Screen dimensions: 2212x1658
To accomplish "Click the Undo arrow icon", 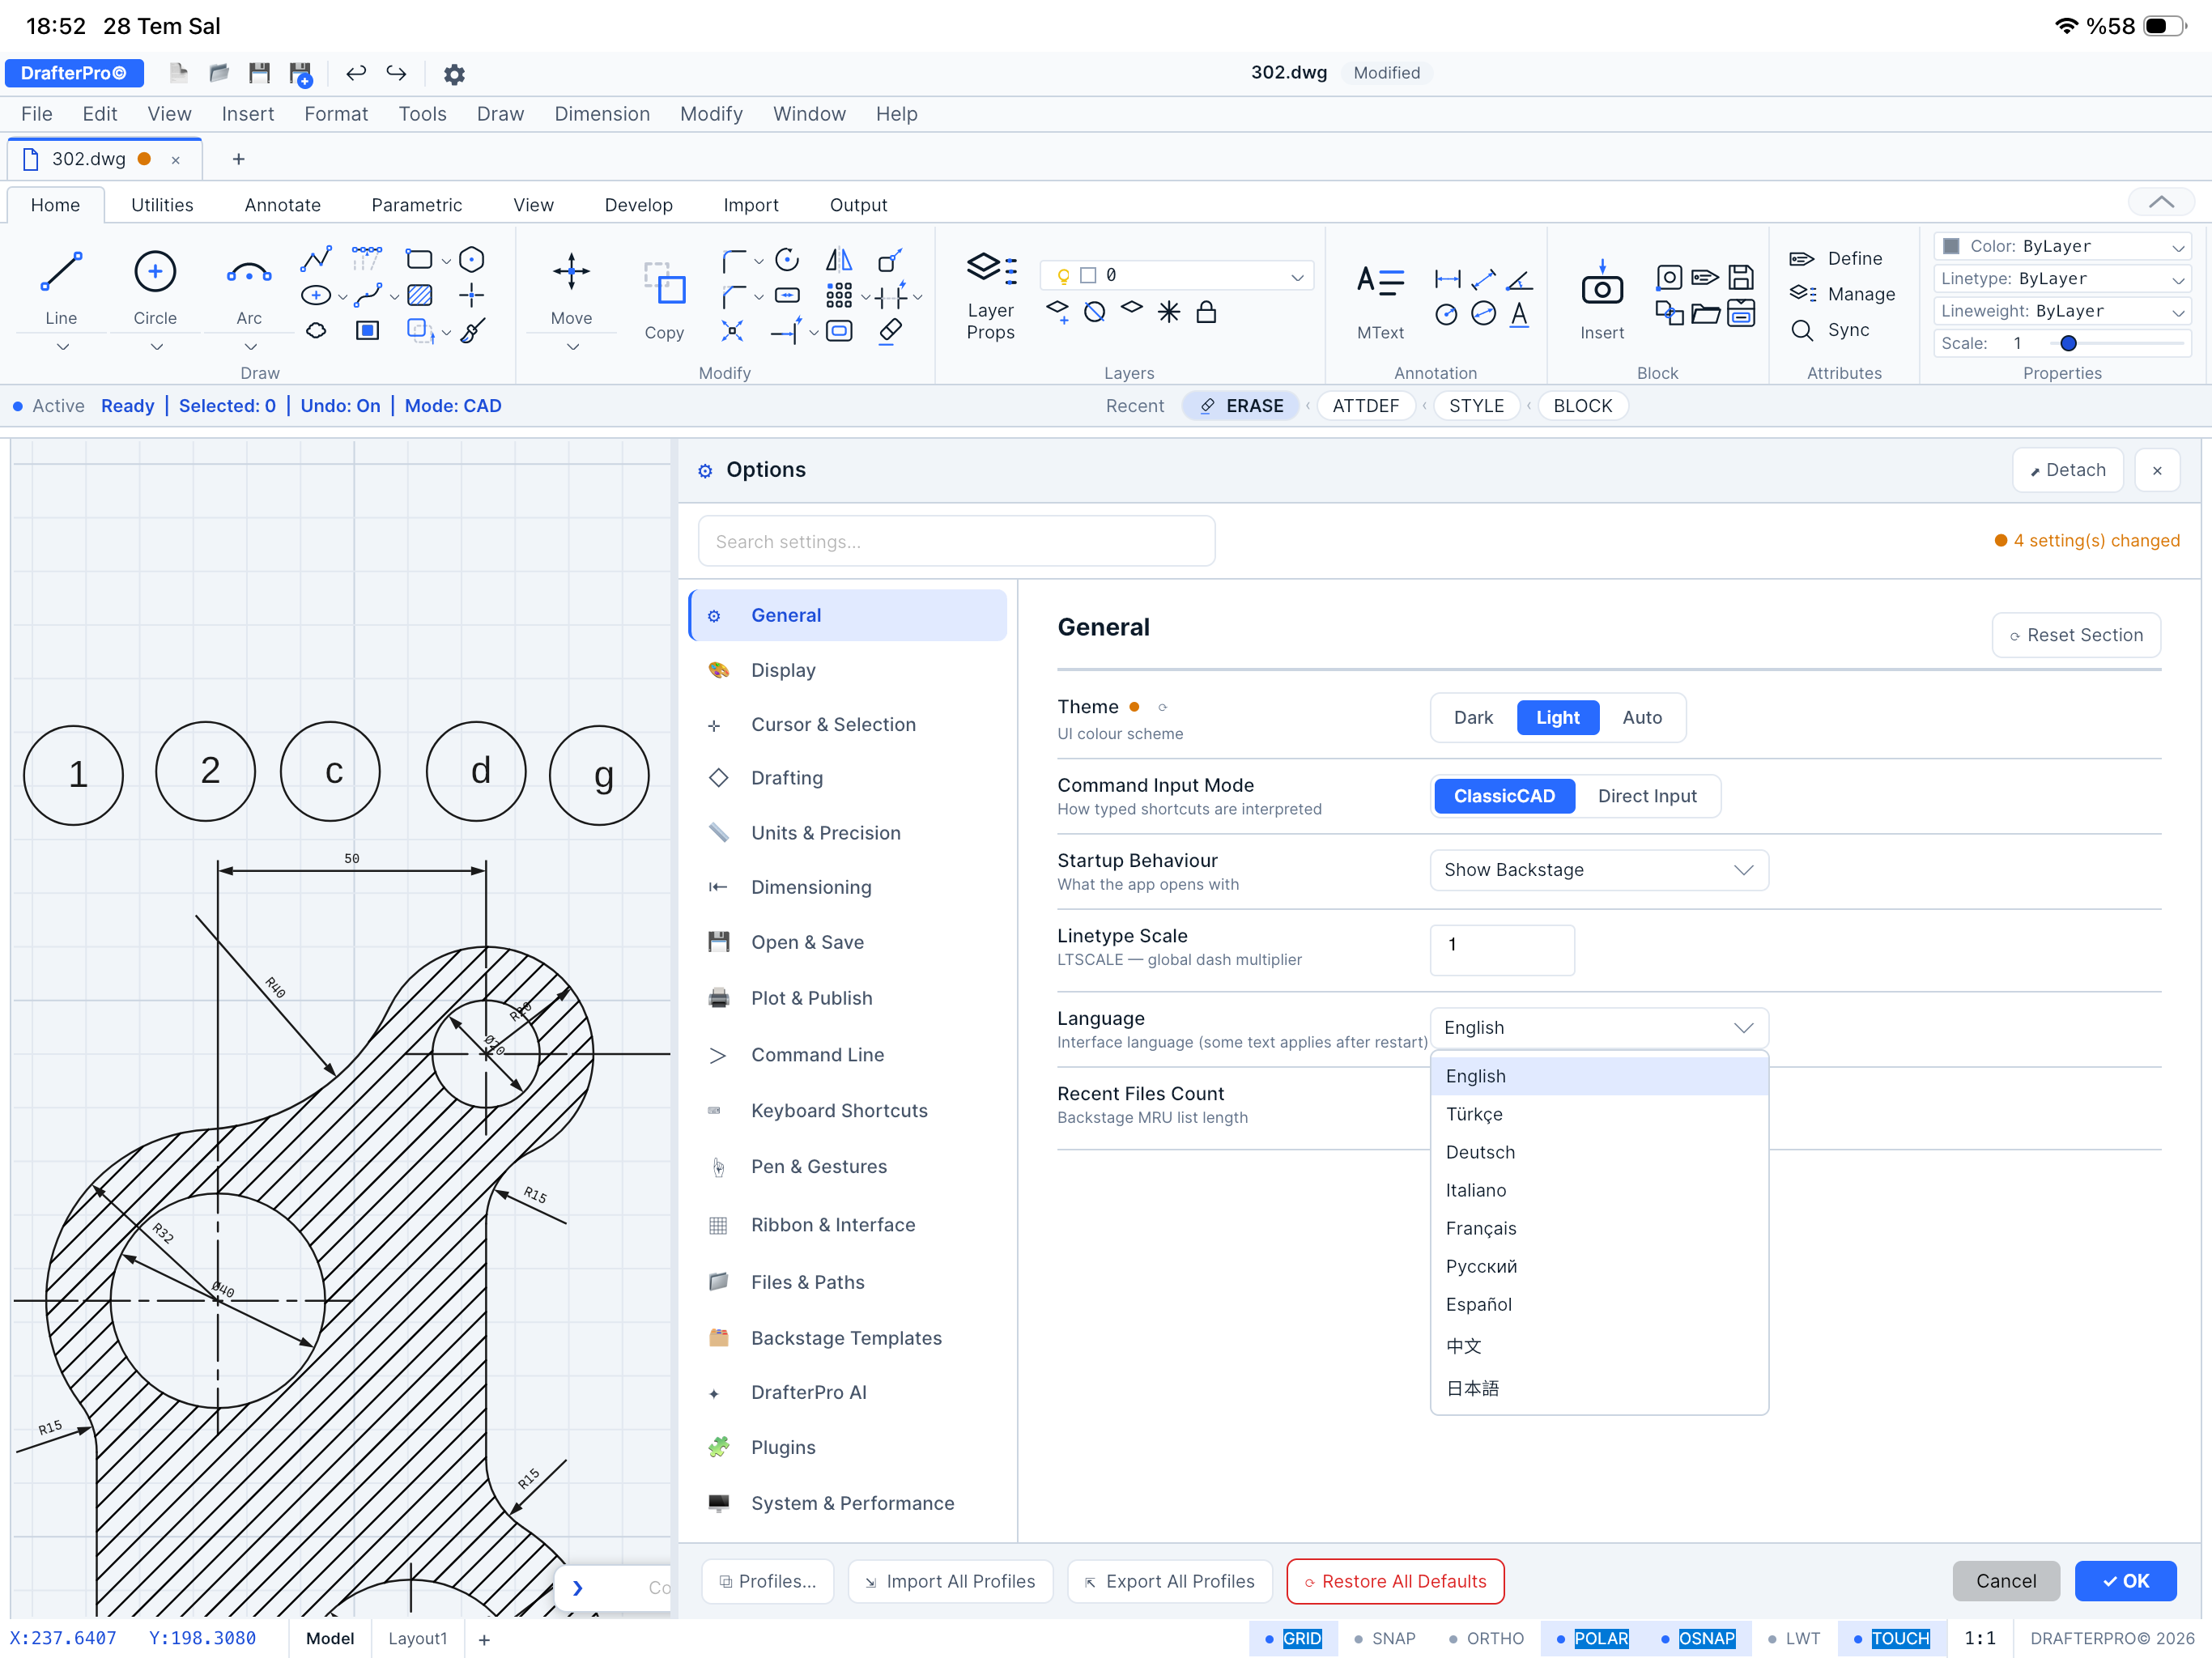I will pyautogui.click(x=356, y=73).
